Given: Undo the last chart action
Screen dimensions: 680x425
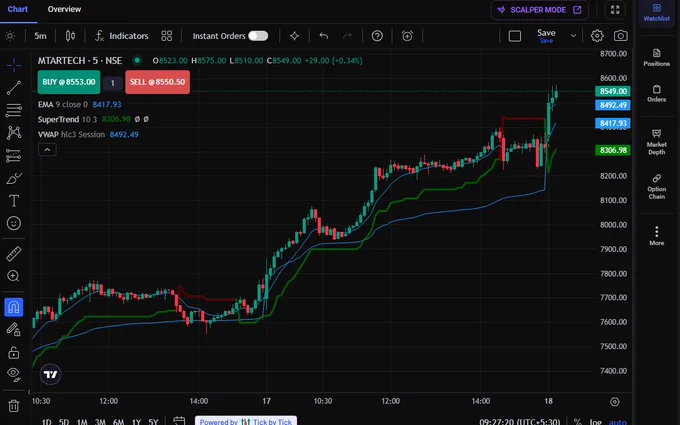Looking at the screenshot, I should coord(324,36).
